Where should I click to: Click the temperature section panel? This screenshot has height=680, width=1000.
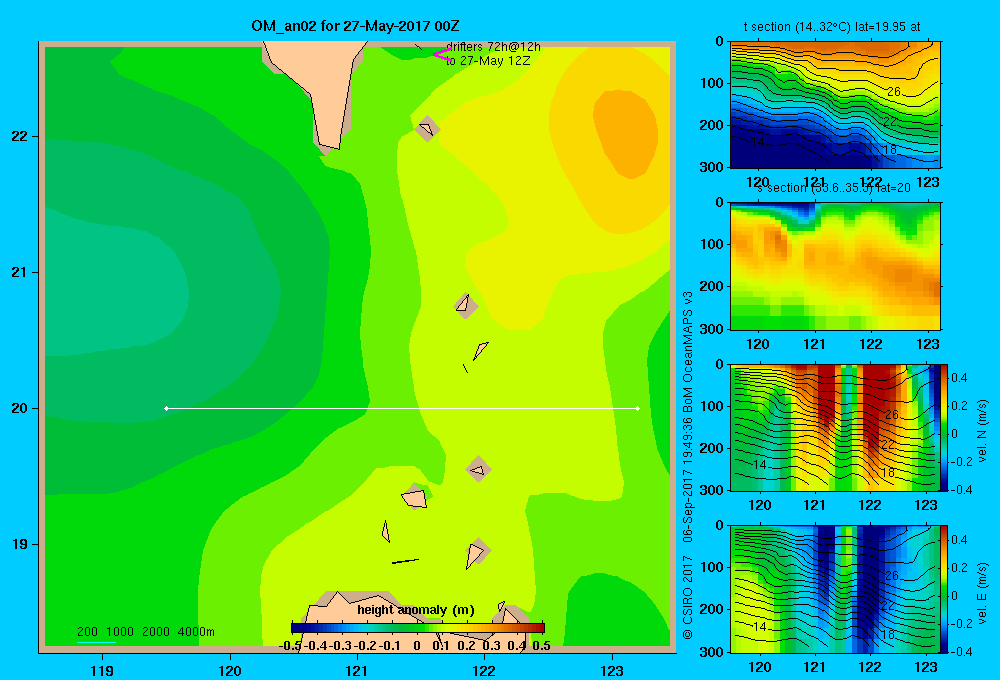835,105
